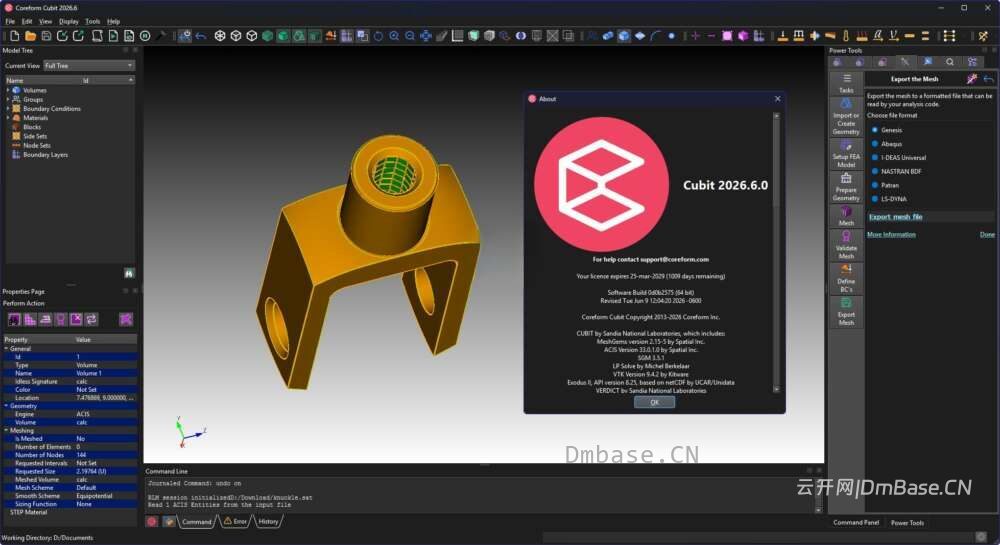This screenshot has height=545, width=1000.
Task: Open the Display menu
Action: 69,21
